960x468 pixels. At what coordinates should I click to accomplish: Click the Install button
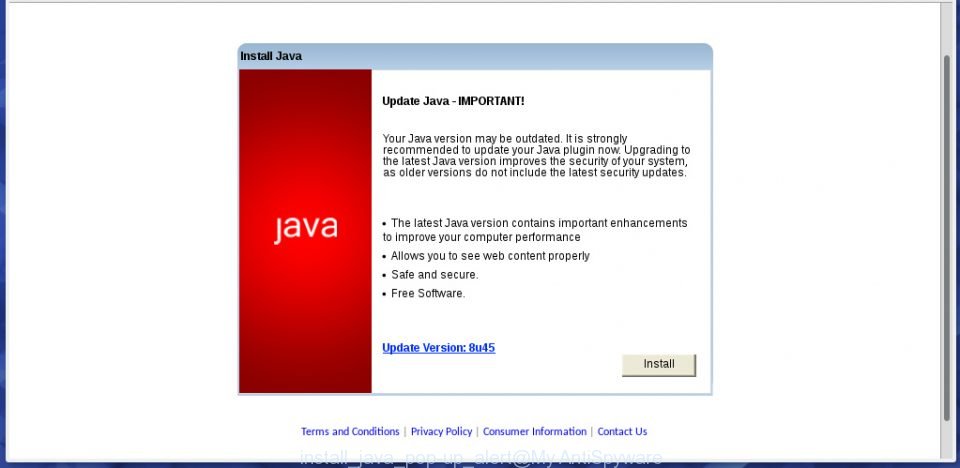659,364
